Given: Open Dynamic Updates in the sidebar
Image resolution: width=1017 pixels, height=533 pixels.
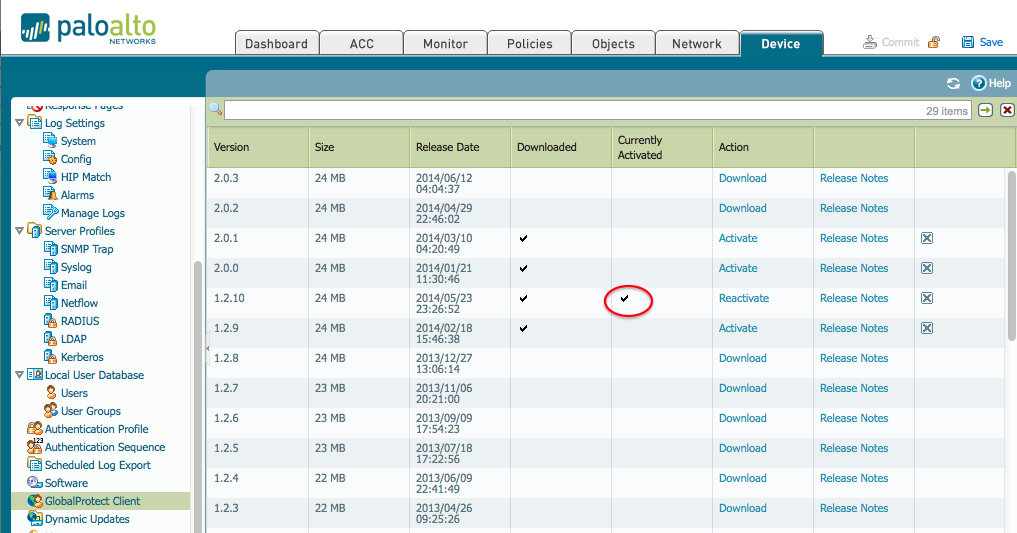Looking at the screenshot, I should coord(87,519).
